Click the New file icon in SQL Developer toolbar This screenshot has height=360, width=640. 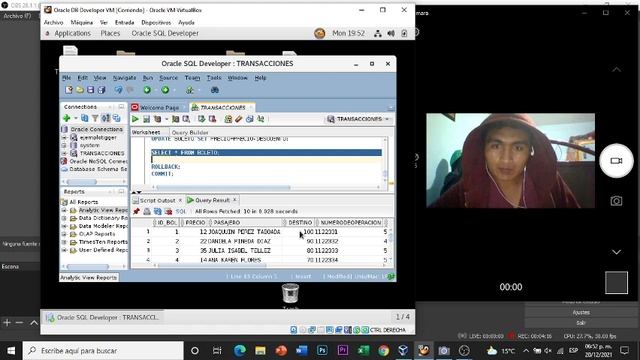coord(69,89)
